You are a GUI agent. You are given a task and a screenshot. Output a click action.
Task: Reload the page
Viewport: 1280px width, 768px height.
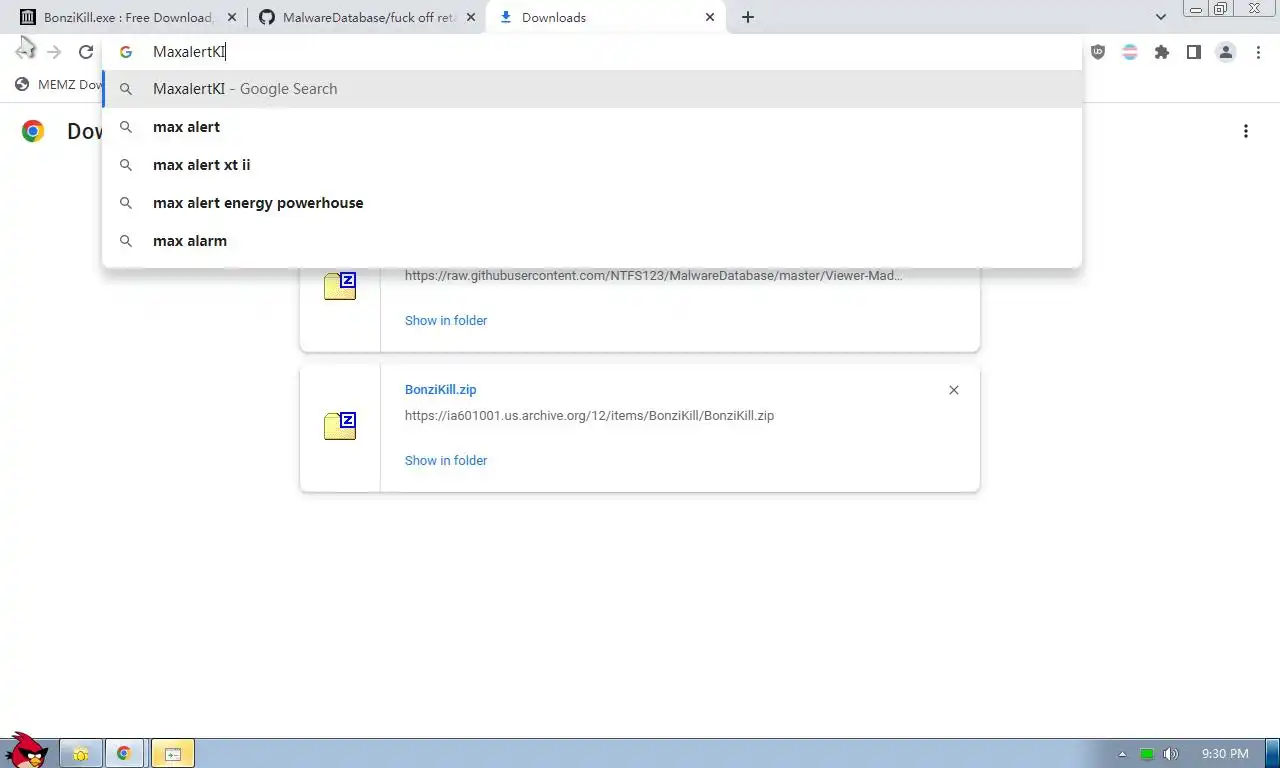pos(86,52)
